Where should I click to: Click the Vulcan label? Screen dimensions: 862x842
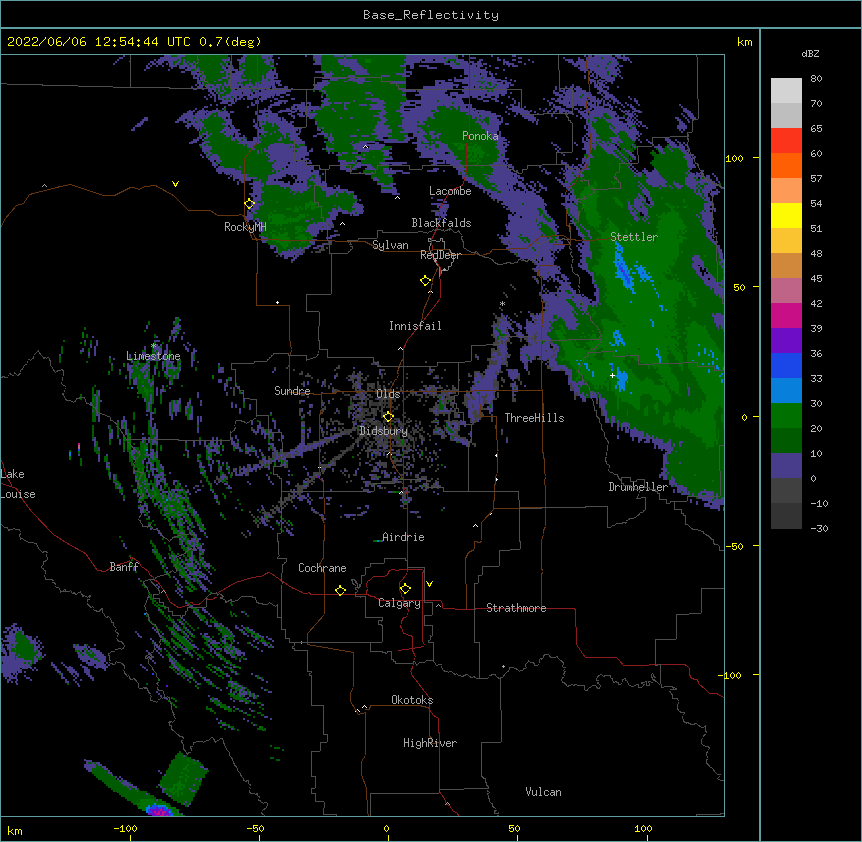point(543,792)
